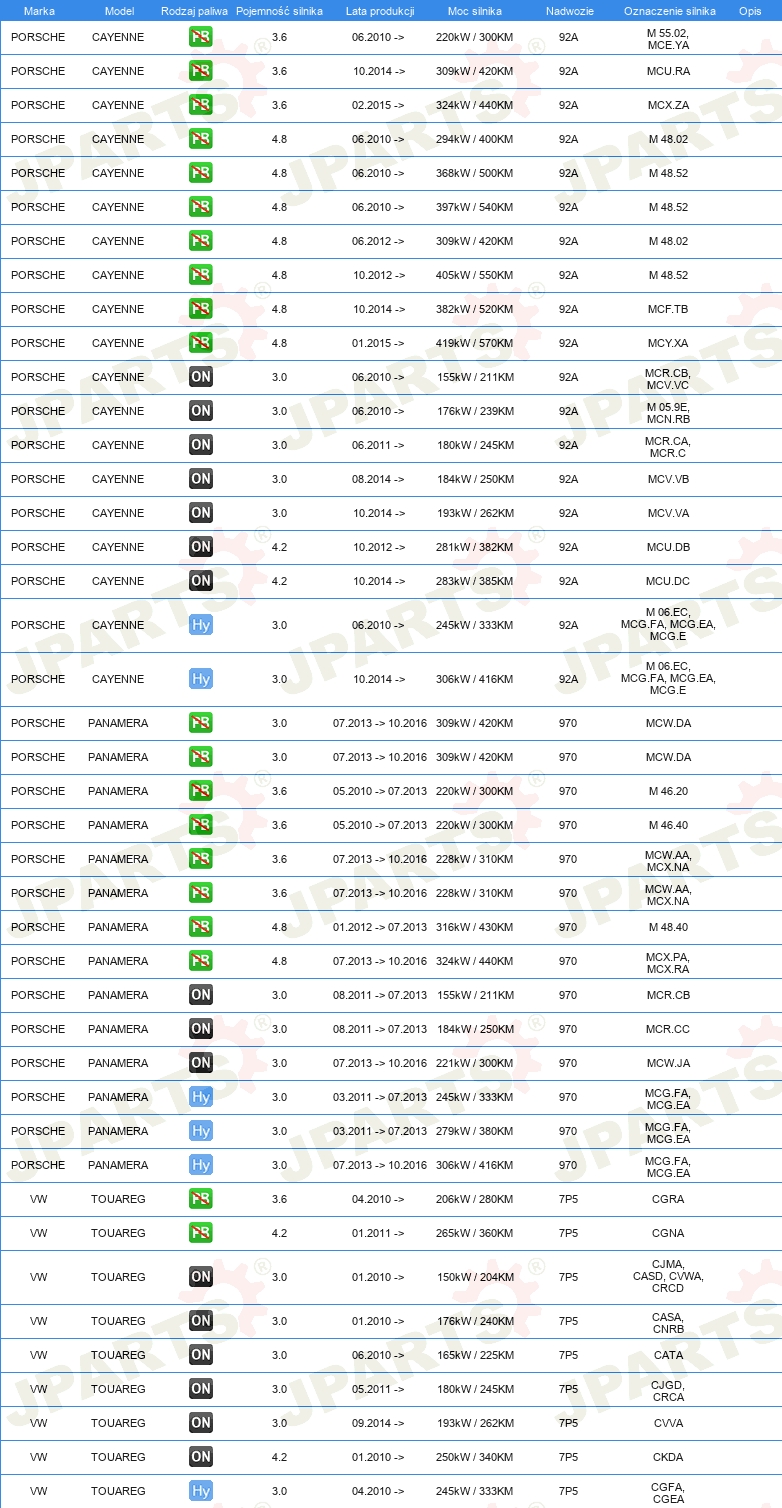Click the PB icon in the Panamera M 46.20 row
The height and width of the screenshot is (1508, 782).
(x=201, y=791)
